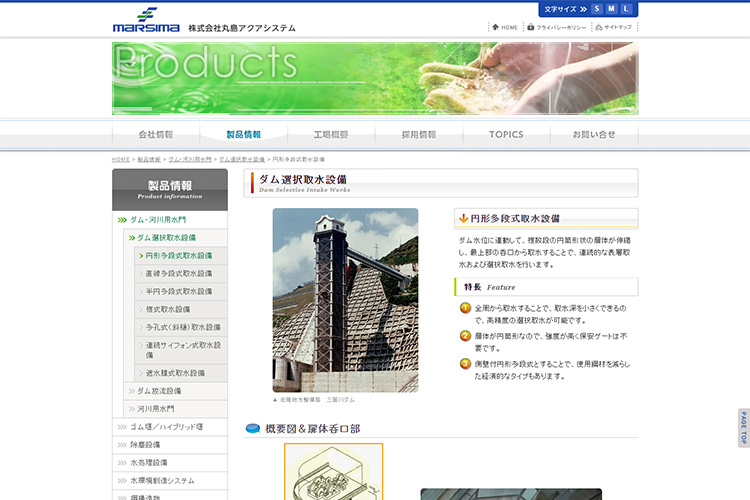Click the dam intake tower photo
This screenshot has height=500, width=750.
point(345,300)
